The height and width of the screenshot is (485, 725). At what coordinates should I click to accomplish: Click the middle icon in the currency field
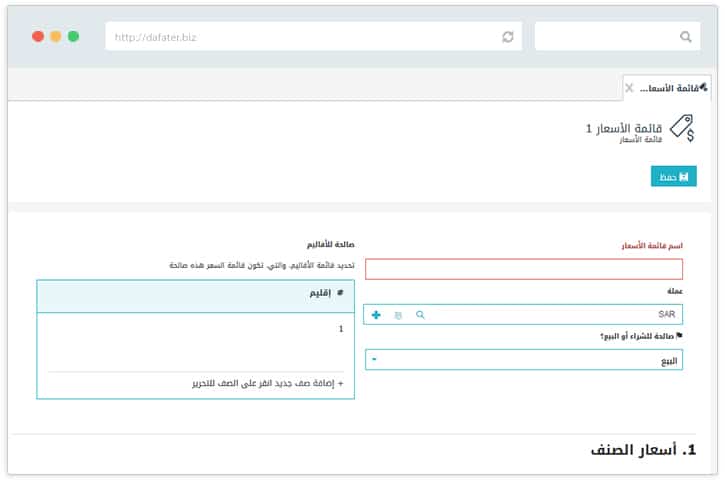tap(398, 315)
